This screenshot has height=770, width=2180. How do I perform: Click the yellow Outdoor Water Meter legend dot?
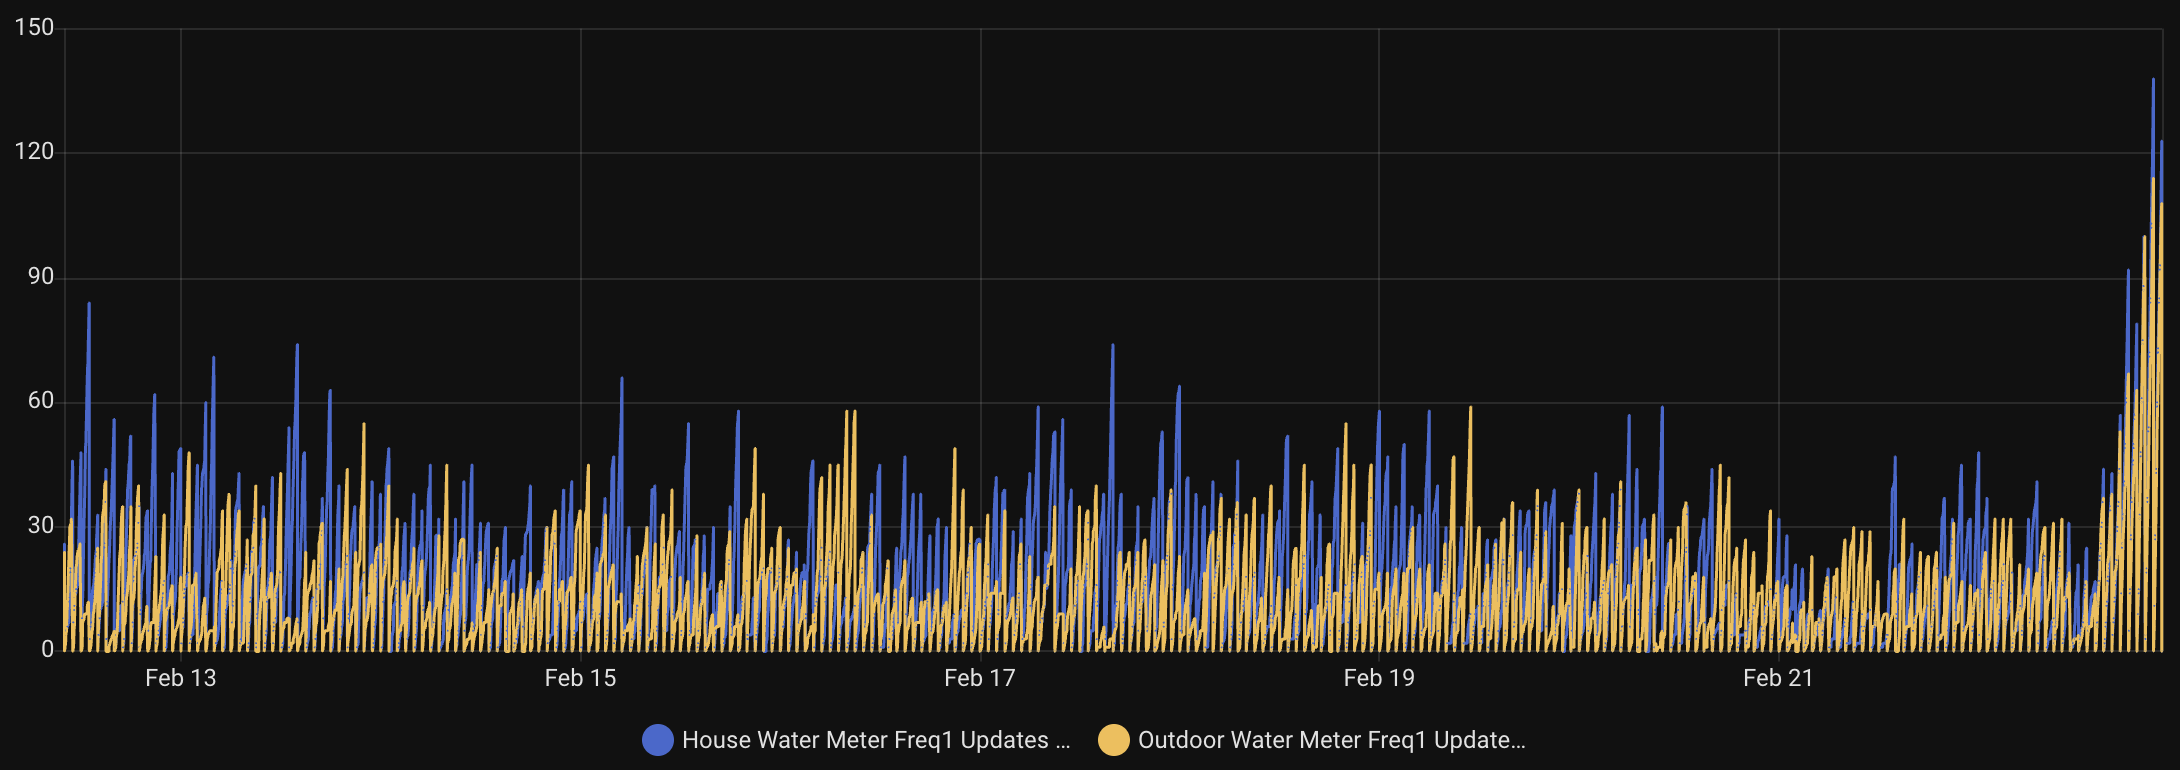coord(1113,740)
